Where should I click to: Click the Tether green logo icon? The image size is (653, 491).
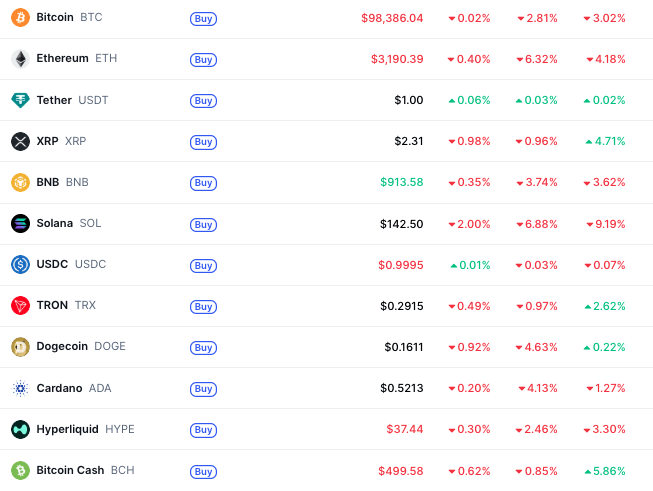coord(20,100)
